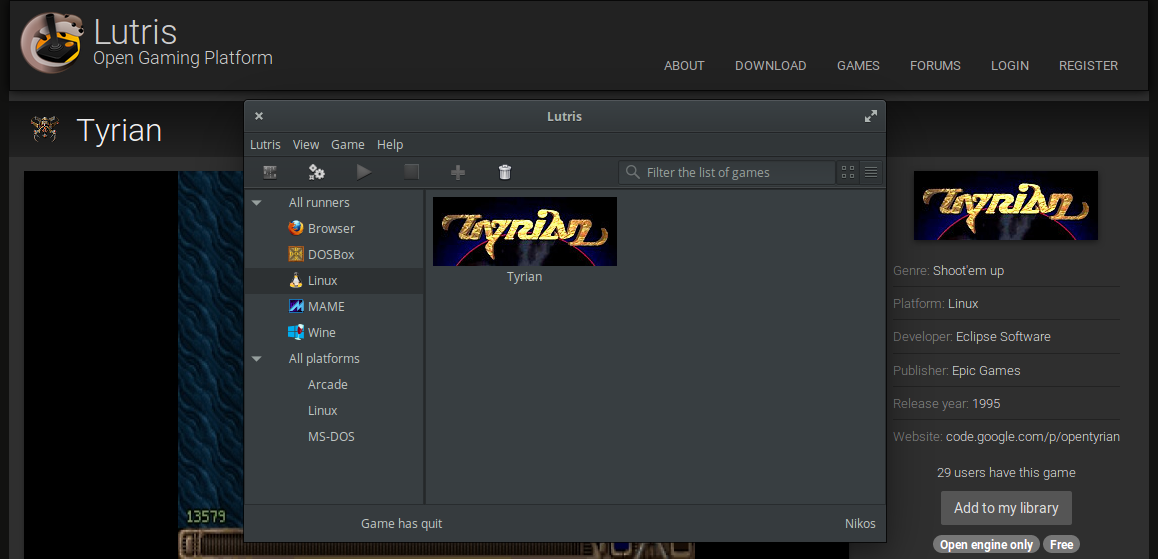The width and height of the screenshot is (1158, 559).
Task: Click the 'Eclipse Software' developer value
Action: point(1003,336)
